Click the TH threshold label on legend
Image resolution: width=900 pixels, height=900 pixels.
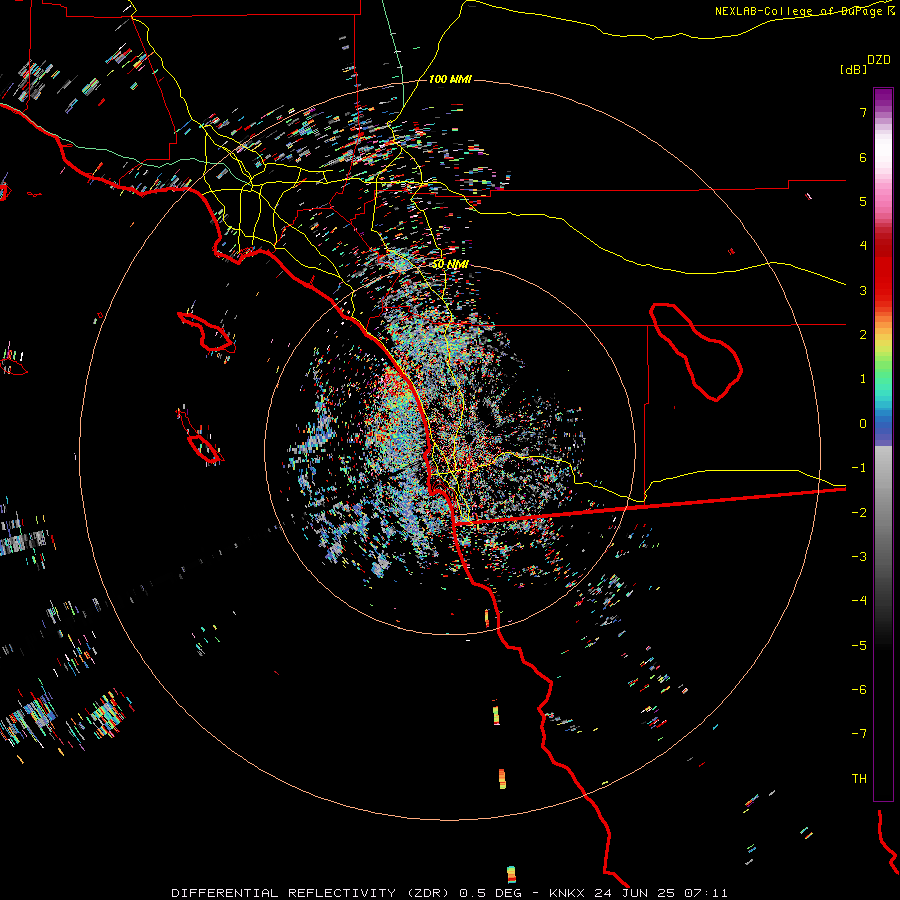(x=859, y=779)
